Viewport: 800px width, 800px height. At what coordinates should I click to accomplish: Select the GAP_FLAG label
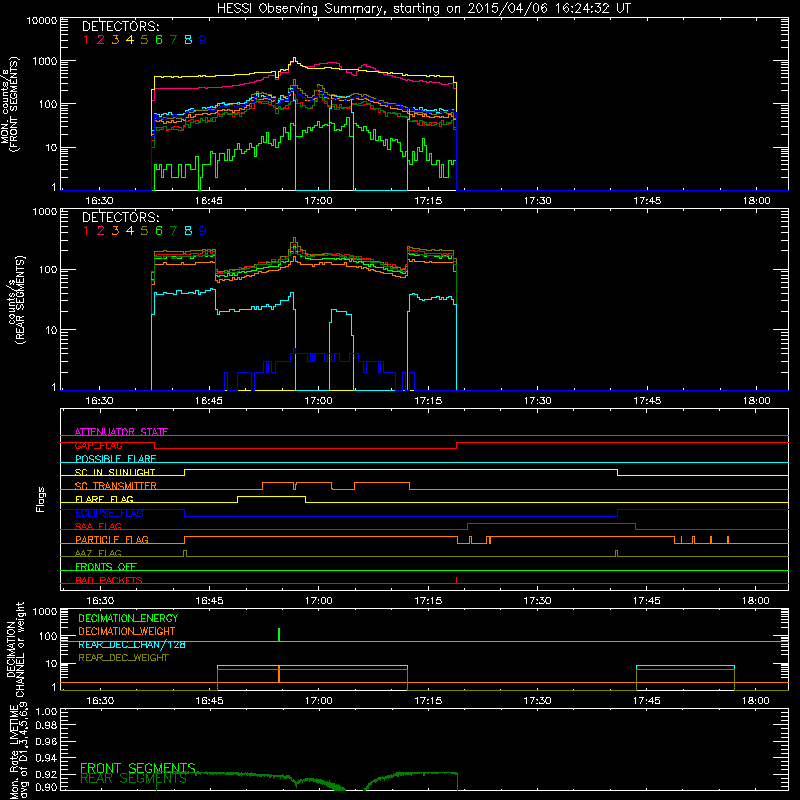pos(98,445)
